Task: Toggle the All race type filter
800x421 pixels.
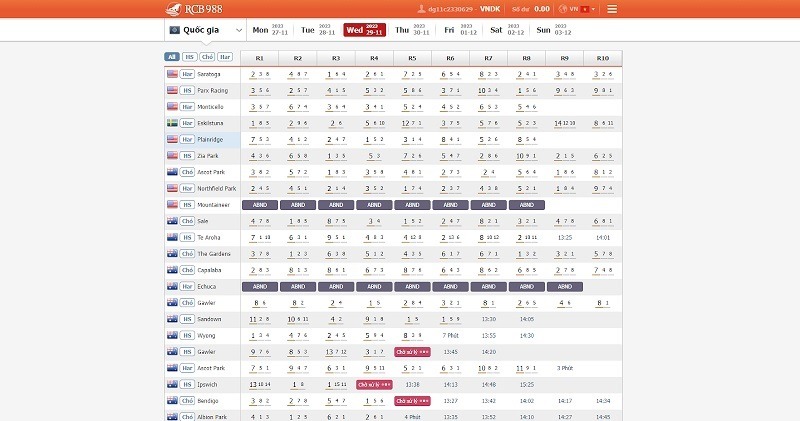Action: click(x=172, y=57)
